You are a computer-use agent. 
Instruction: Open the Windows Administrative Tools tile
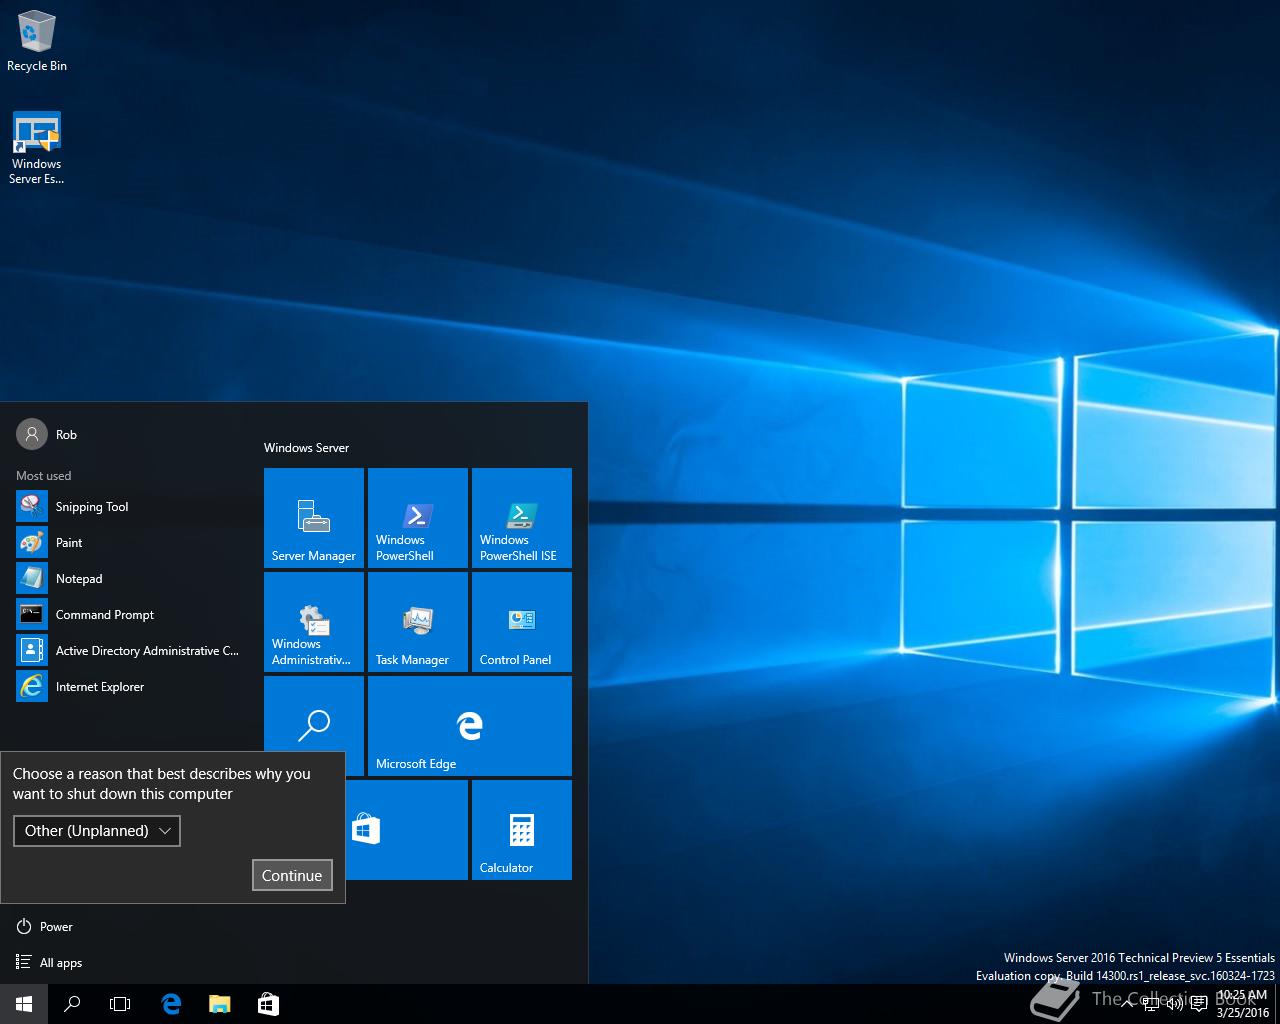314,622
